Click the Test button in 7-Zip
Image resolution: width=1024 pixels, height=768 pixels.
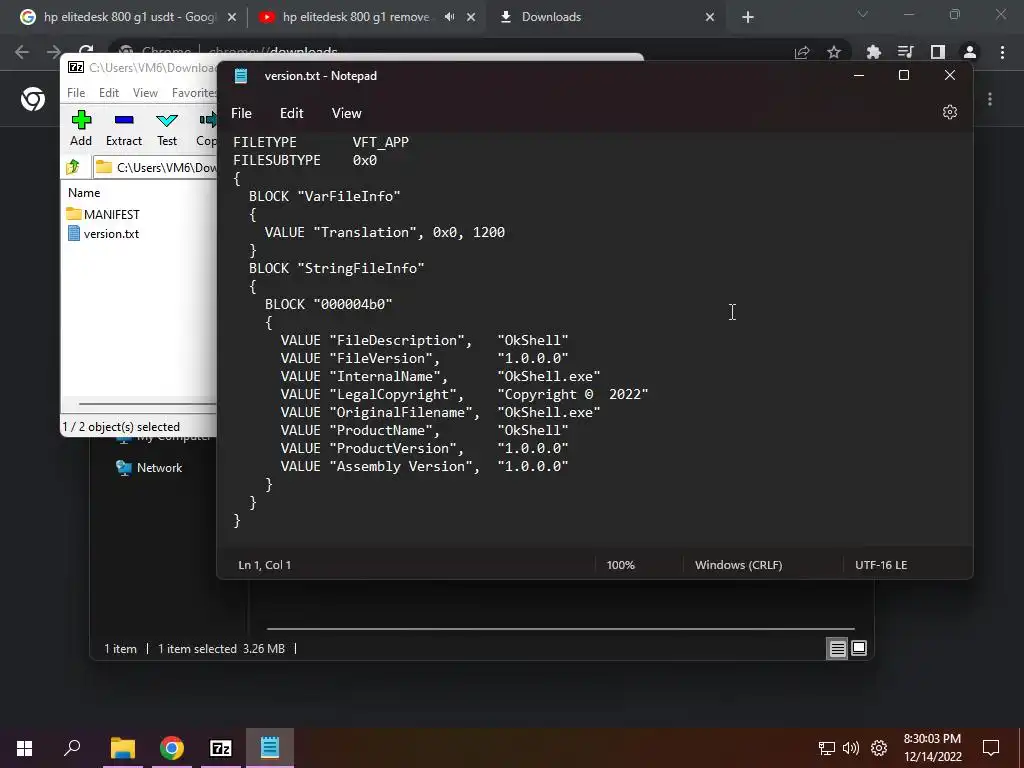pyautogui.click(x=167, y=129)
